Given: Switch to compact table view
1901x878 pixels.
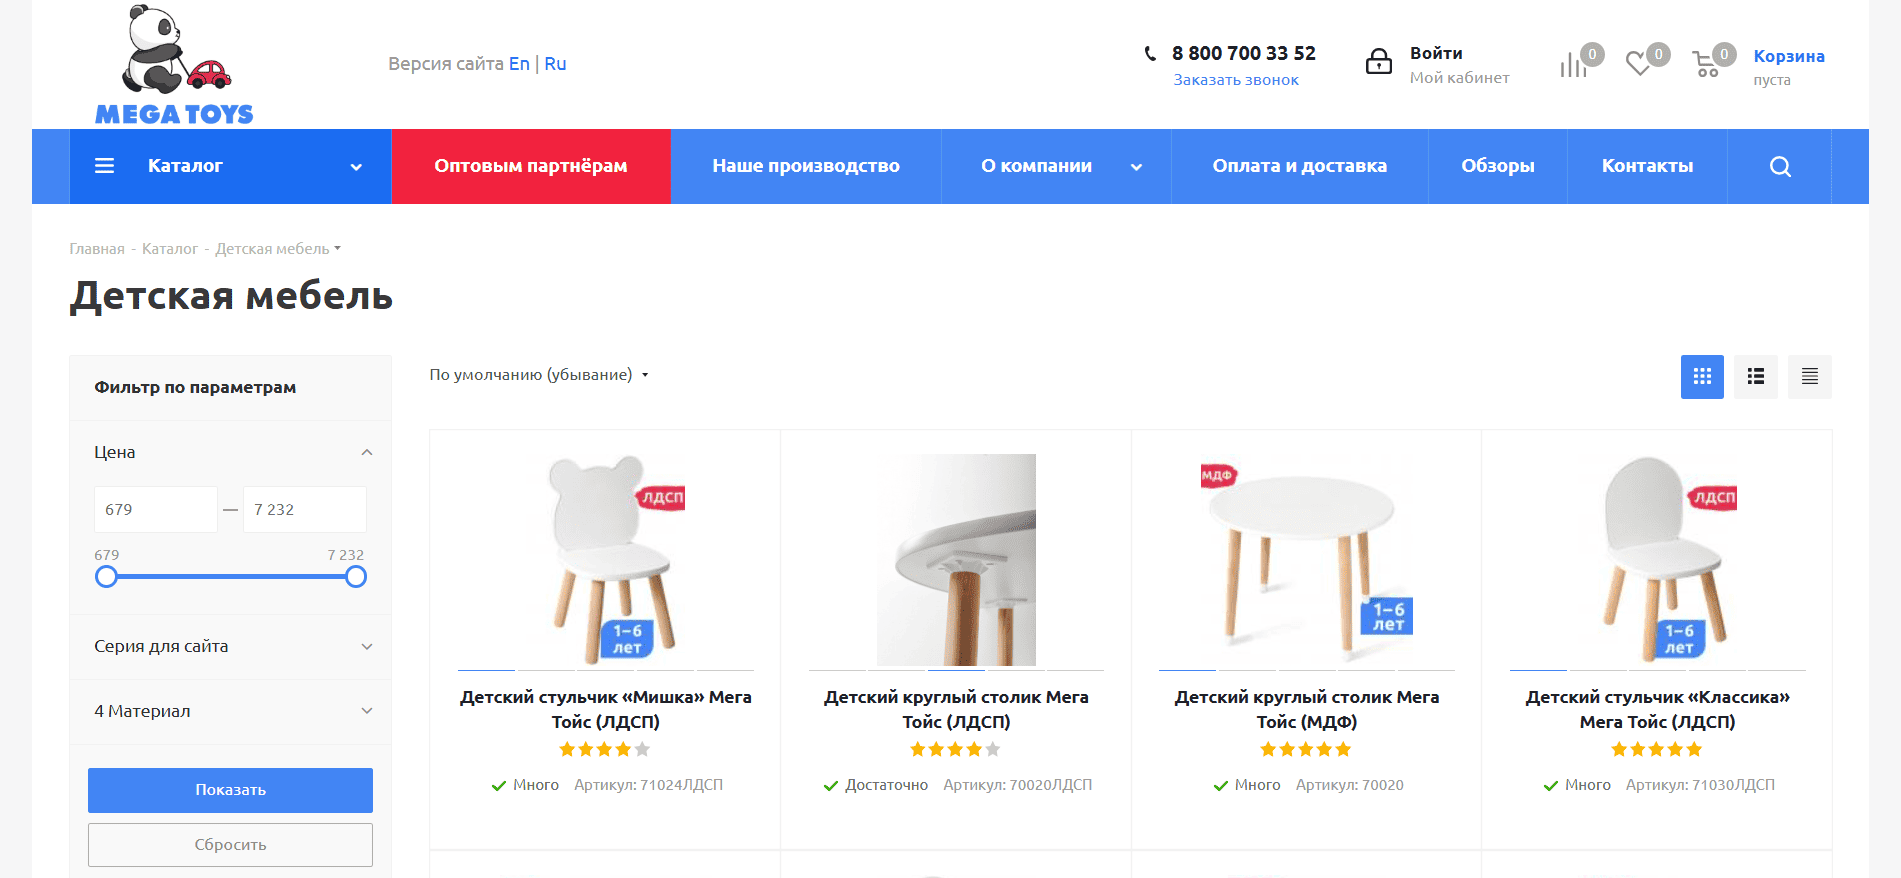Looking at the screenshot, I should pyautogui.click(x=1810, y=377).
